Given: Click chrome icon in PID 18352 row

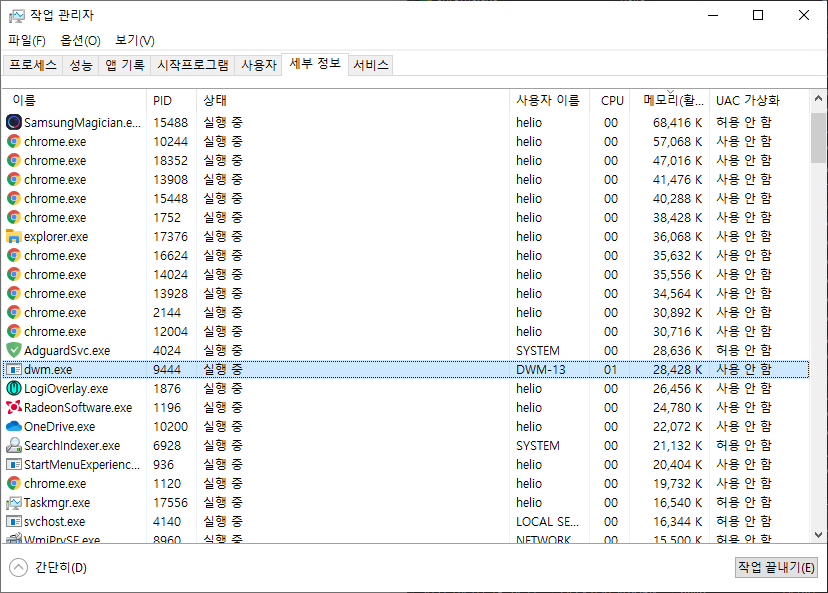Looking at the screenshot, I should [14, 161].
